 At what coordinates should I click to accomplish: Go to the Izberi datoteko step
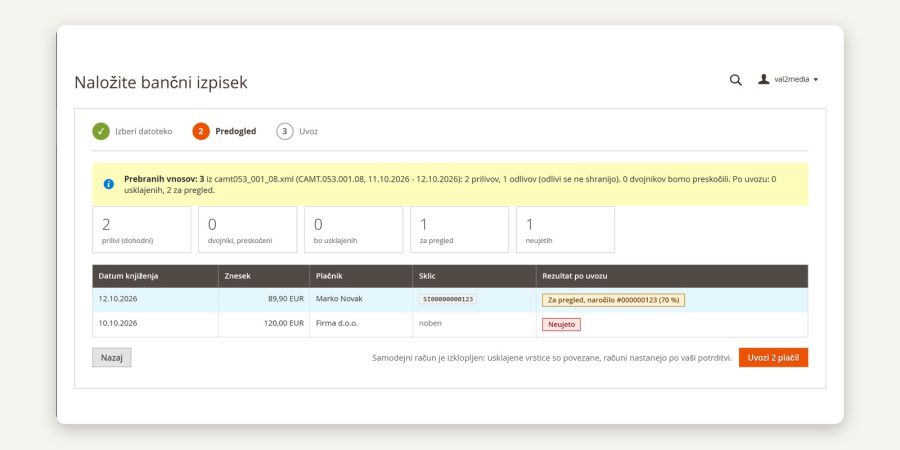(x=143, y=131)
